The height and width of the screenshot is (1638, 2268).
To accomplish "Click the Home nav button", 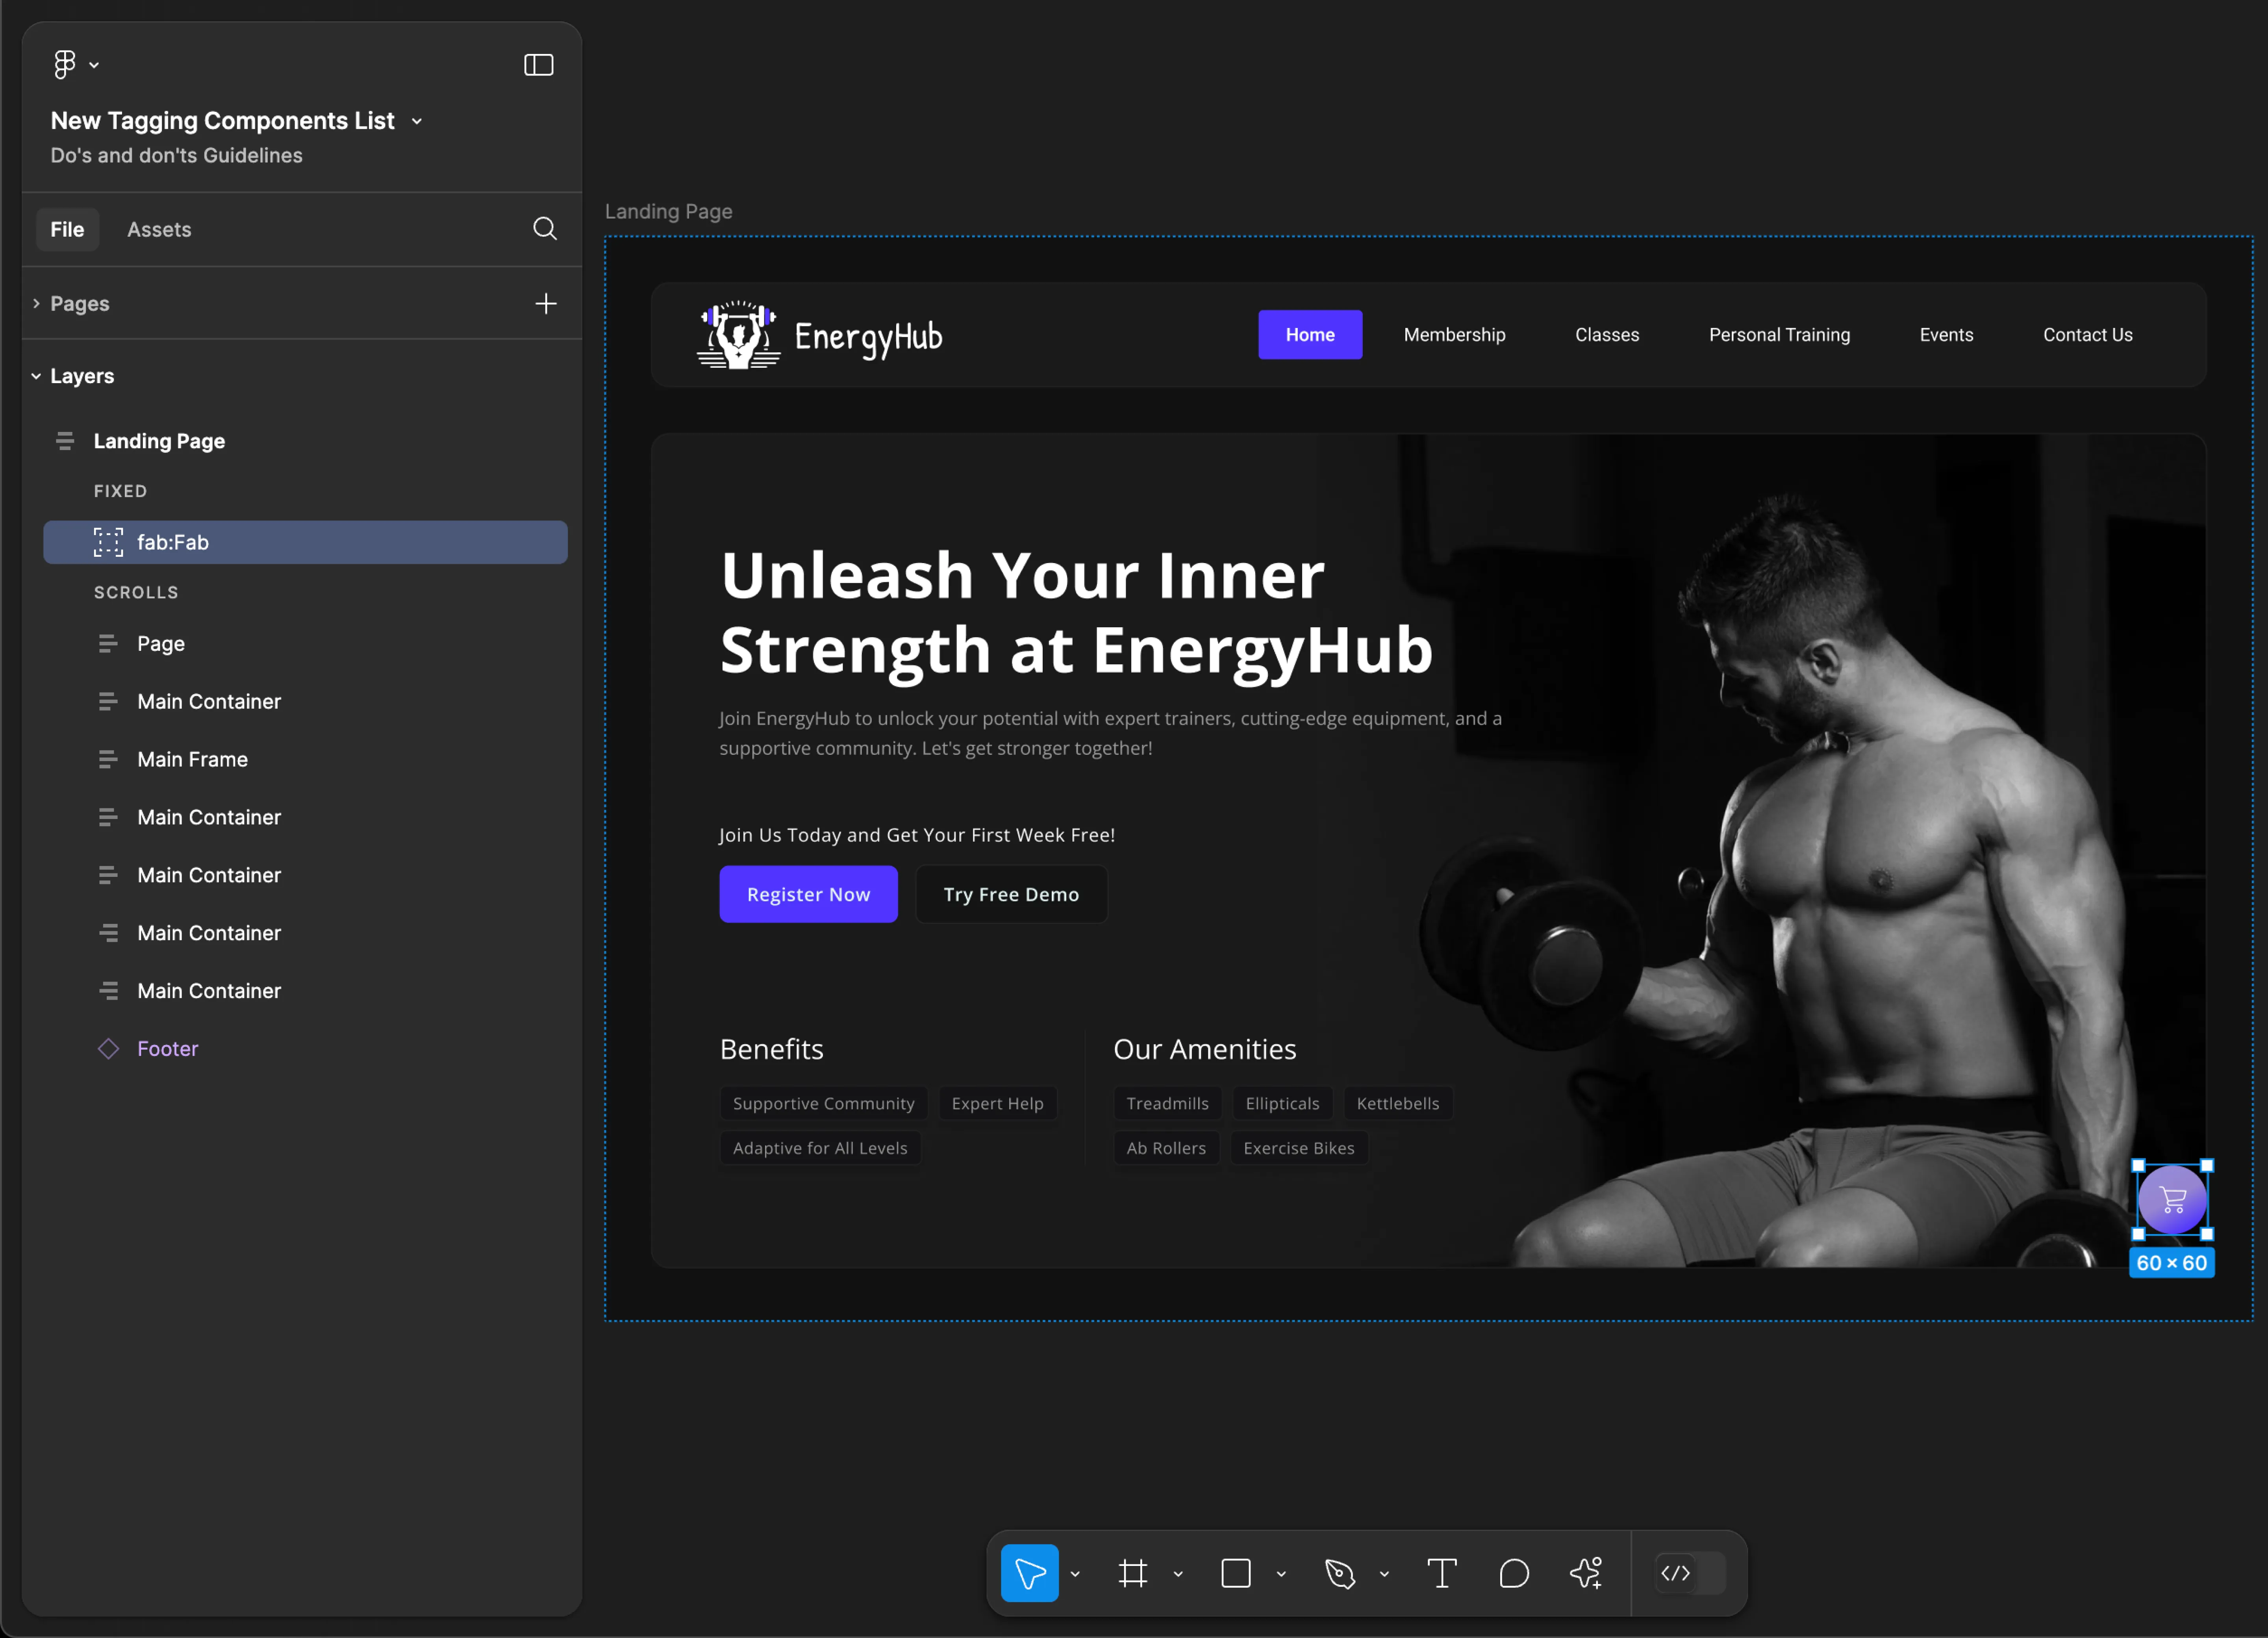I will pos(1310,335).
